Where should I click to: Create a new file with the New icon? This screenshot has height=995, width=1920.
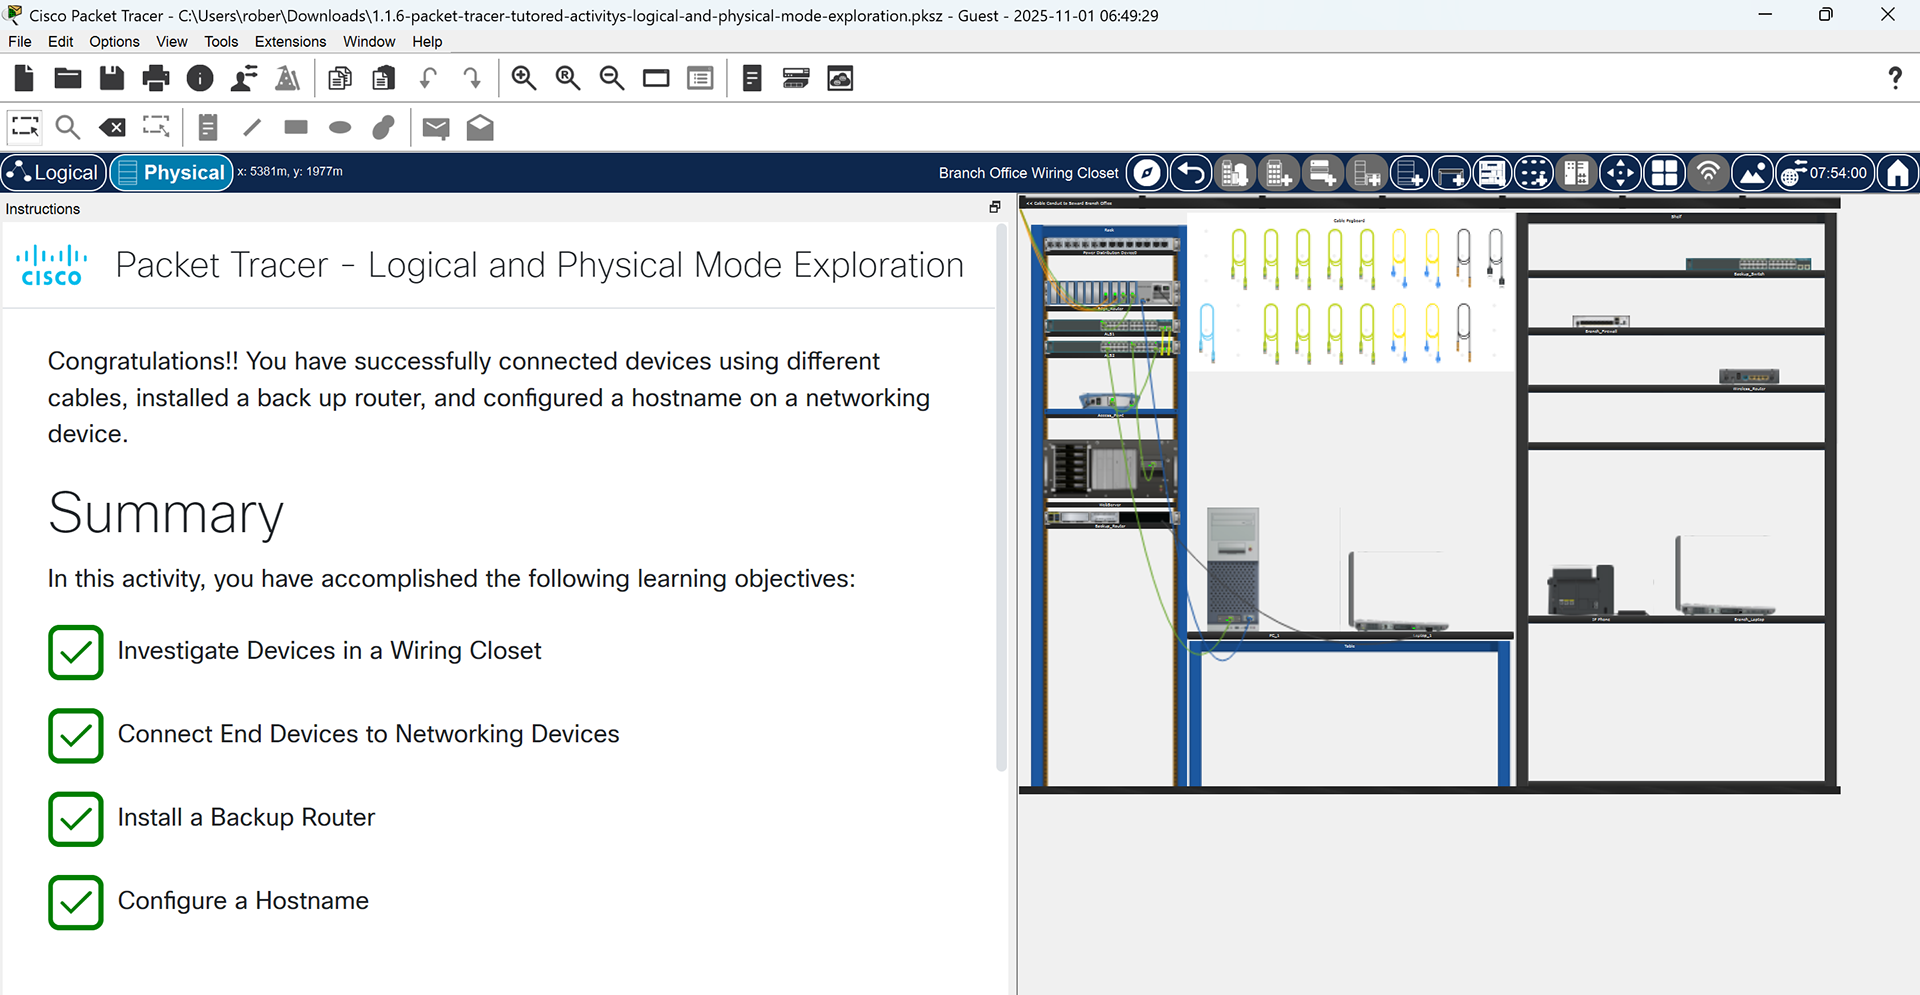(x=24, y=78)
